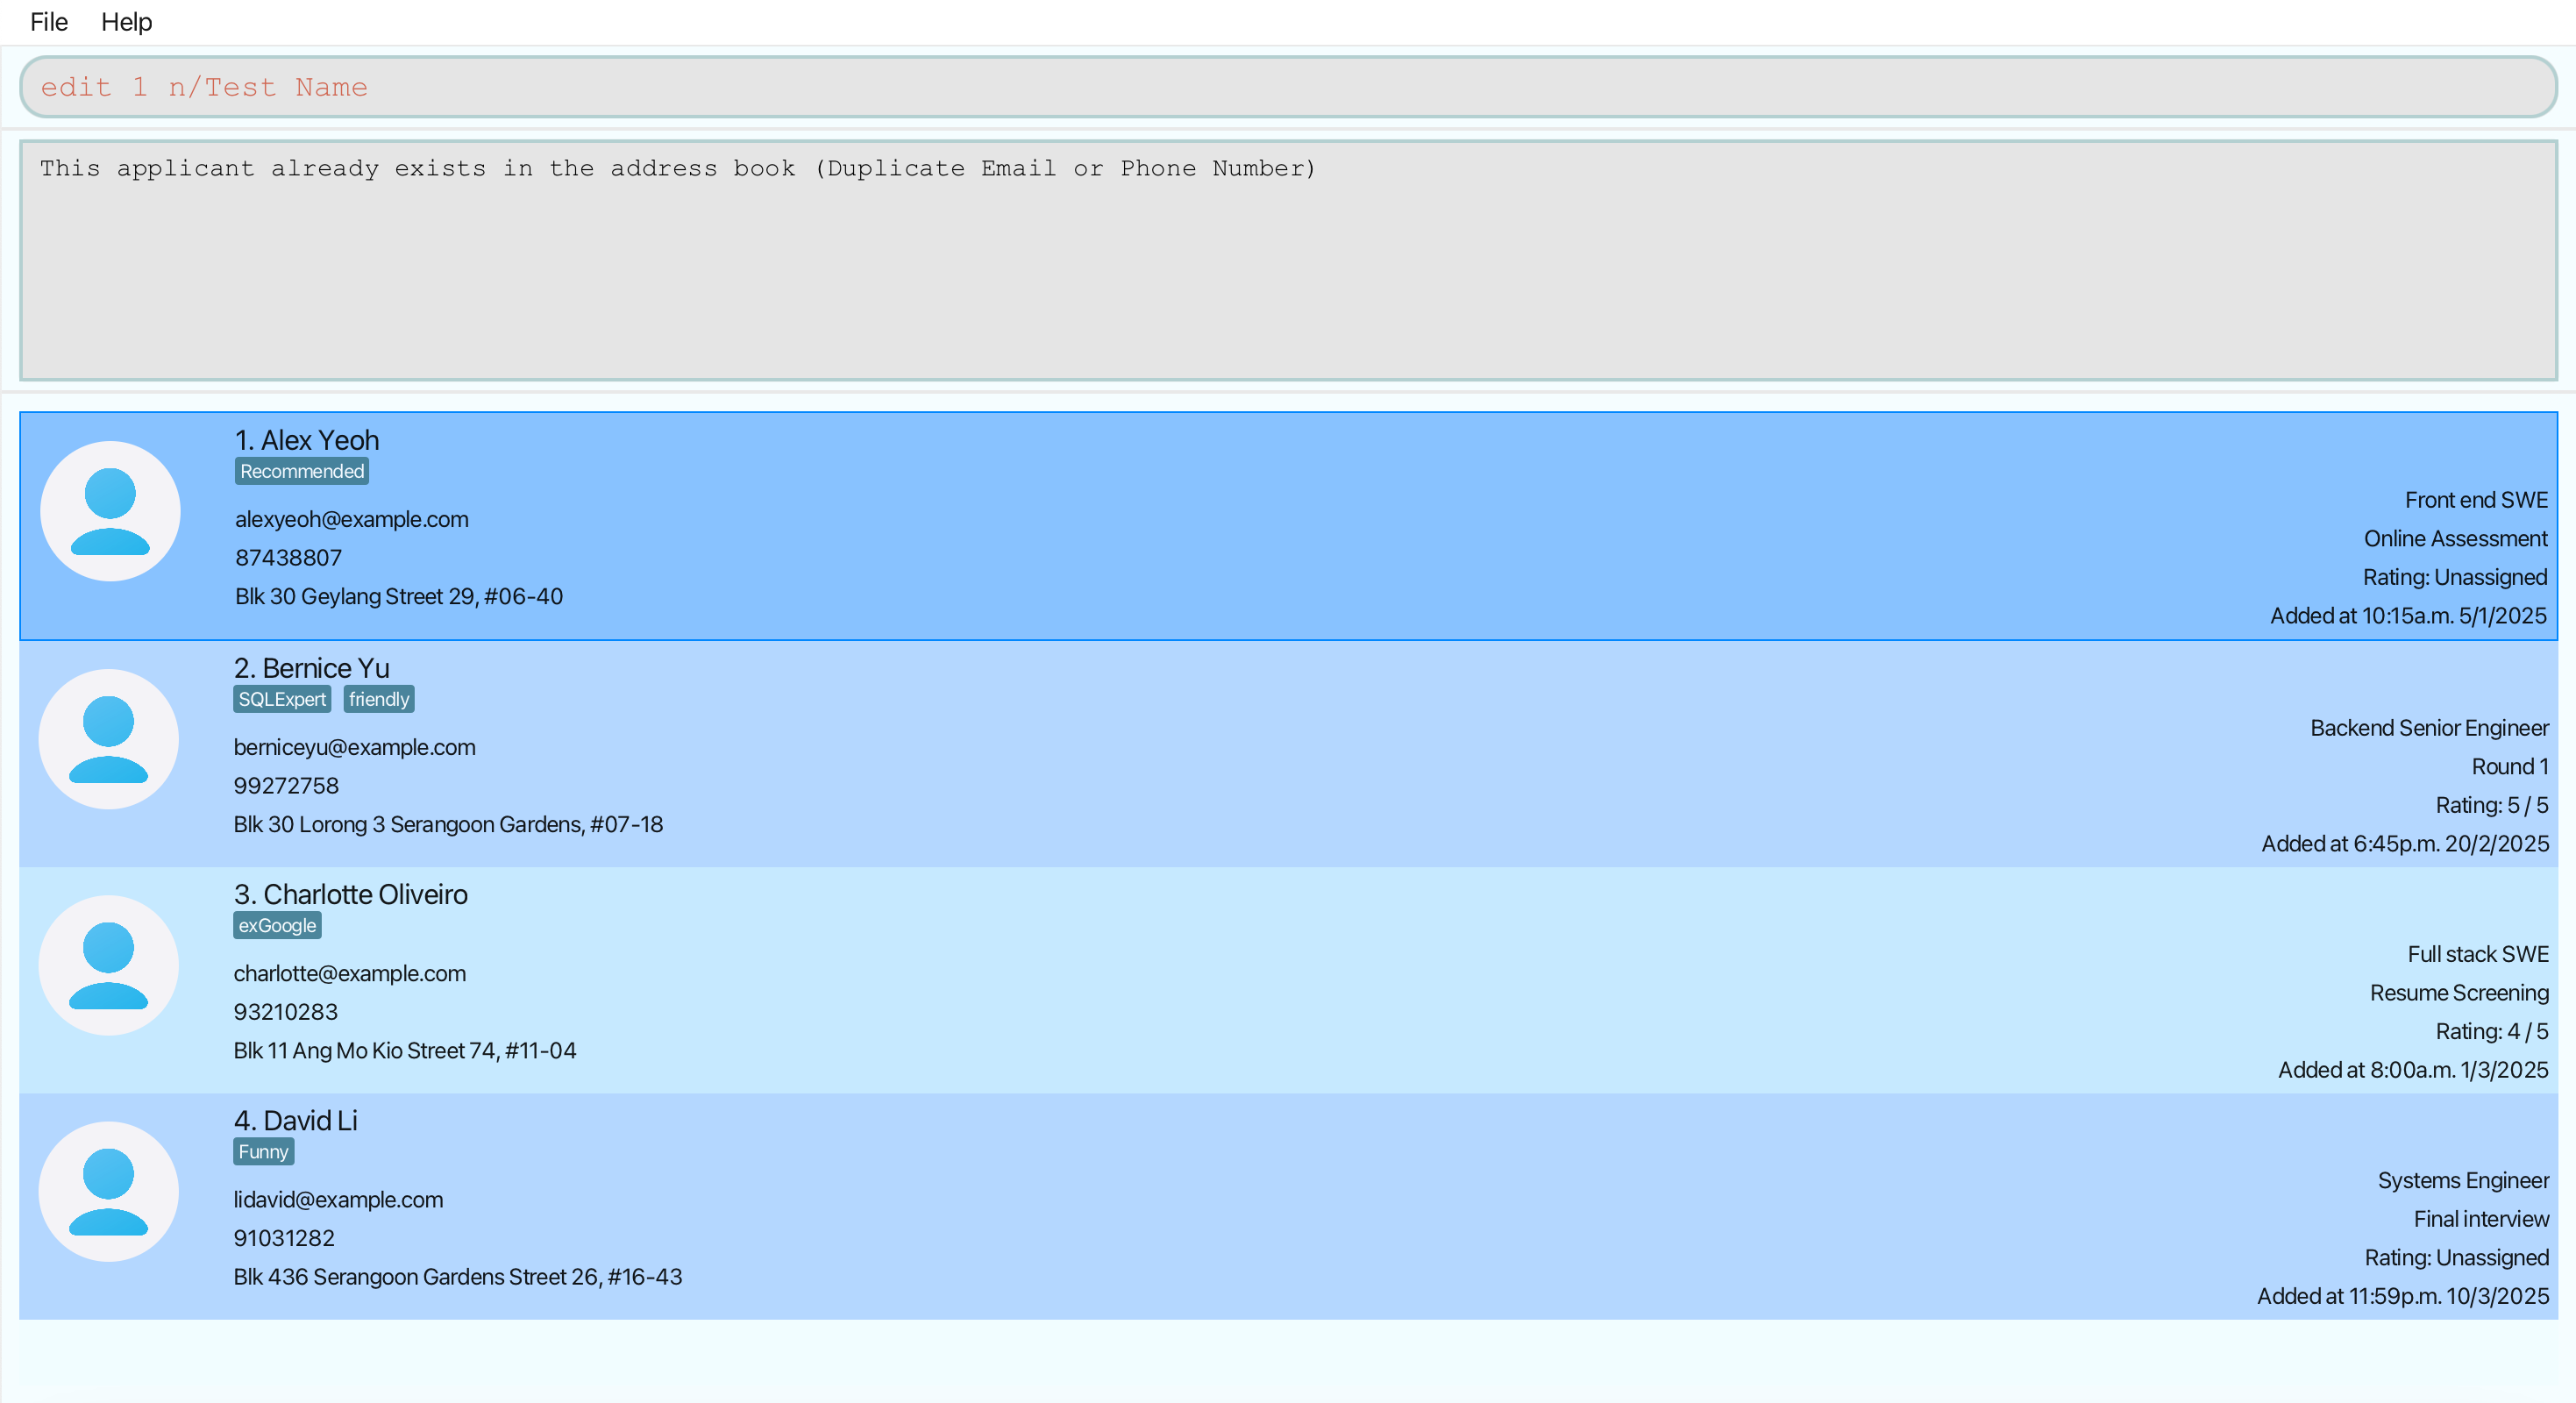Screen dimensions: 2576x1403
Task: Click address Blk 436 Serangoon Gardens Street 26
Action: (458, 1276)
